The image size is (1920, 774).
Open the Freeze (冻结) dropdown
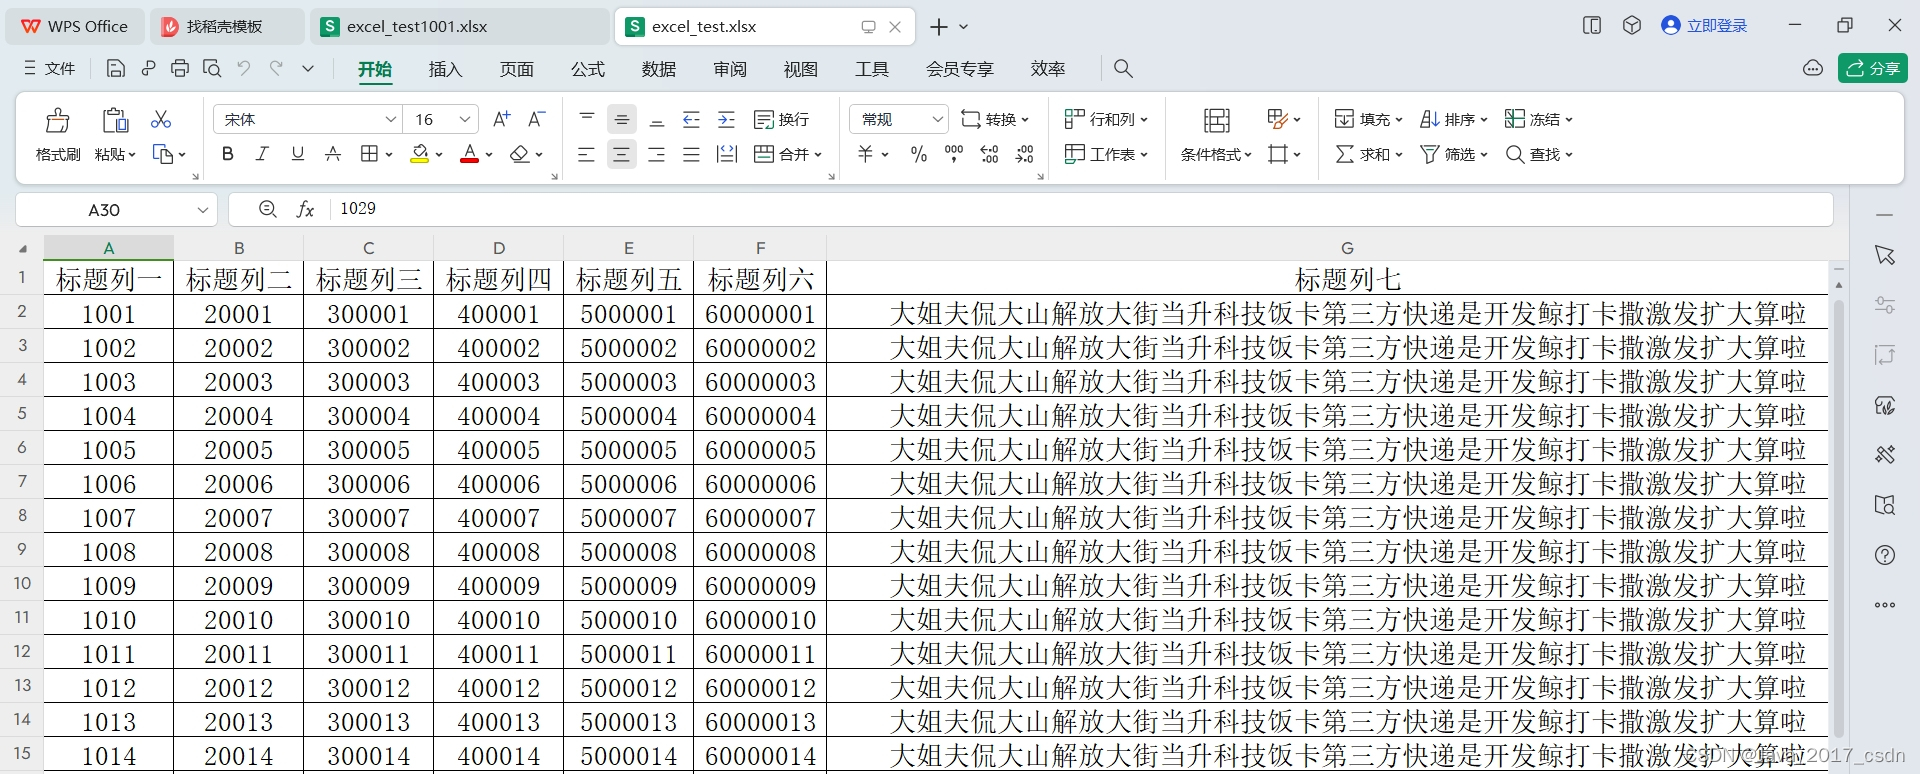click(1539, 119)
